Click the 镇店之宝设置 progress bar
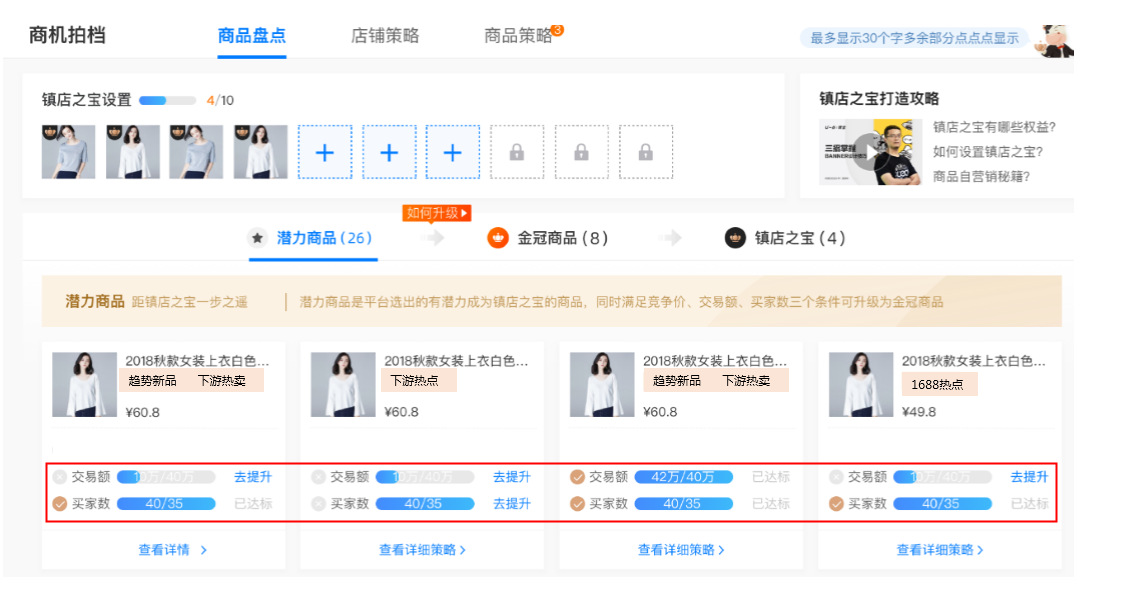Image resolution: width=1130 pixels, height=608 pixels. point(167,100)
